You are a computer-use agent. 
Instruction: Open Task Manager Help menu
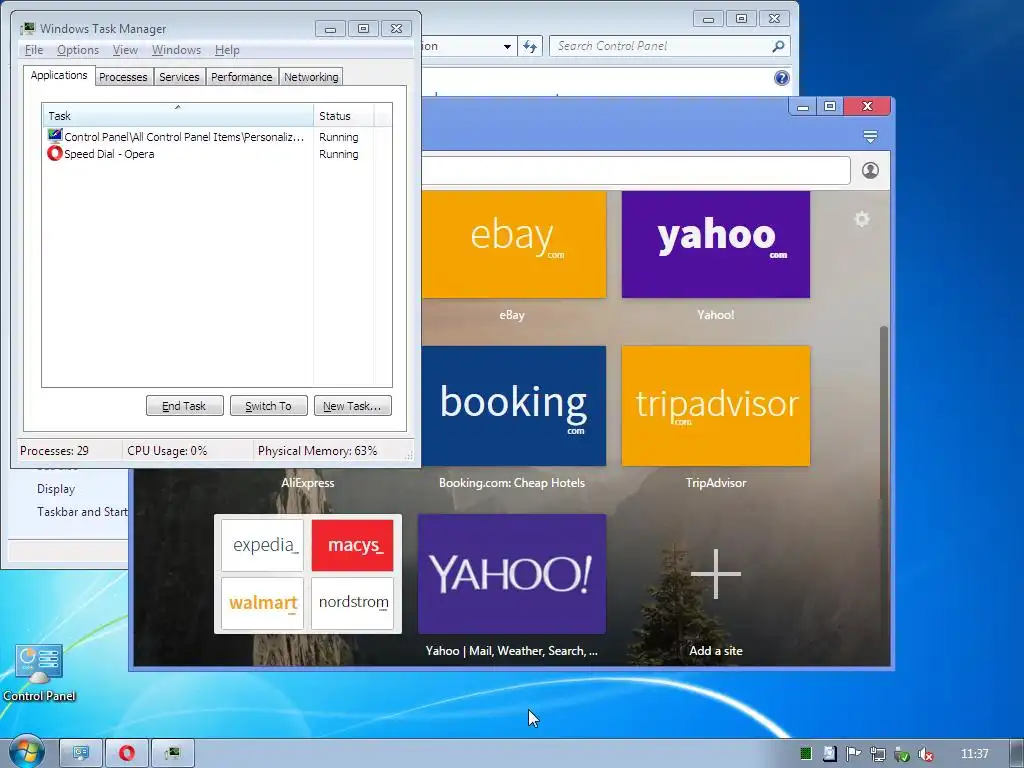(x=227, y=50)
